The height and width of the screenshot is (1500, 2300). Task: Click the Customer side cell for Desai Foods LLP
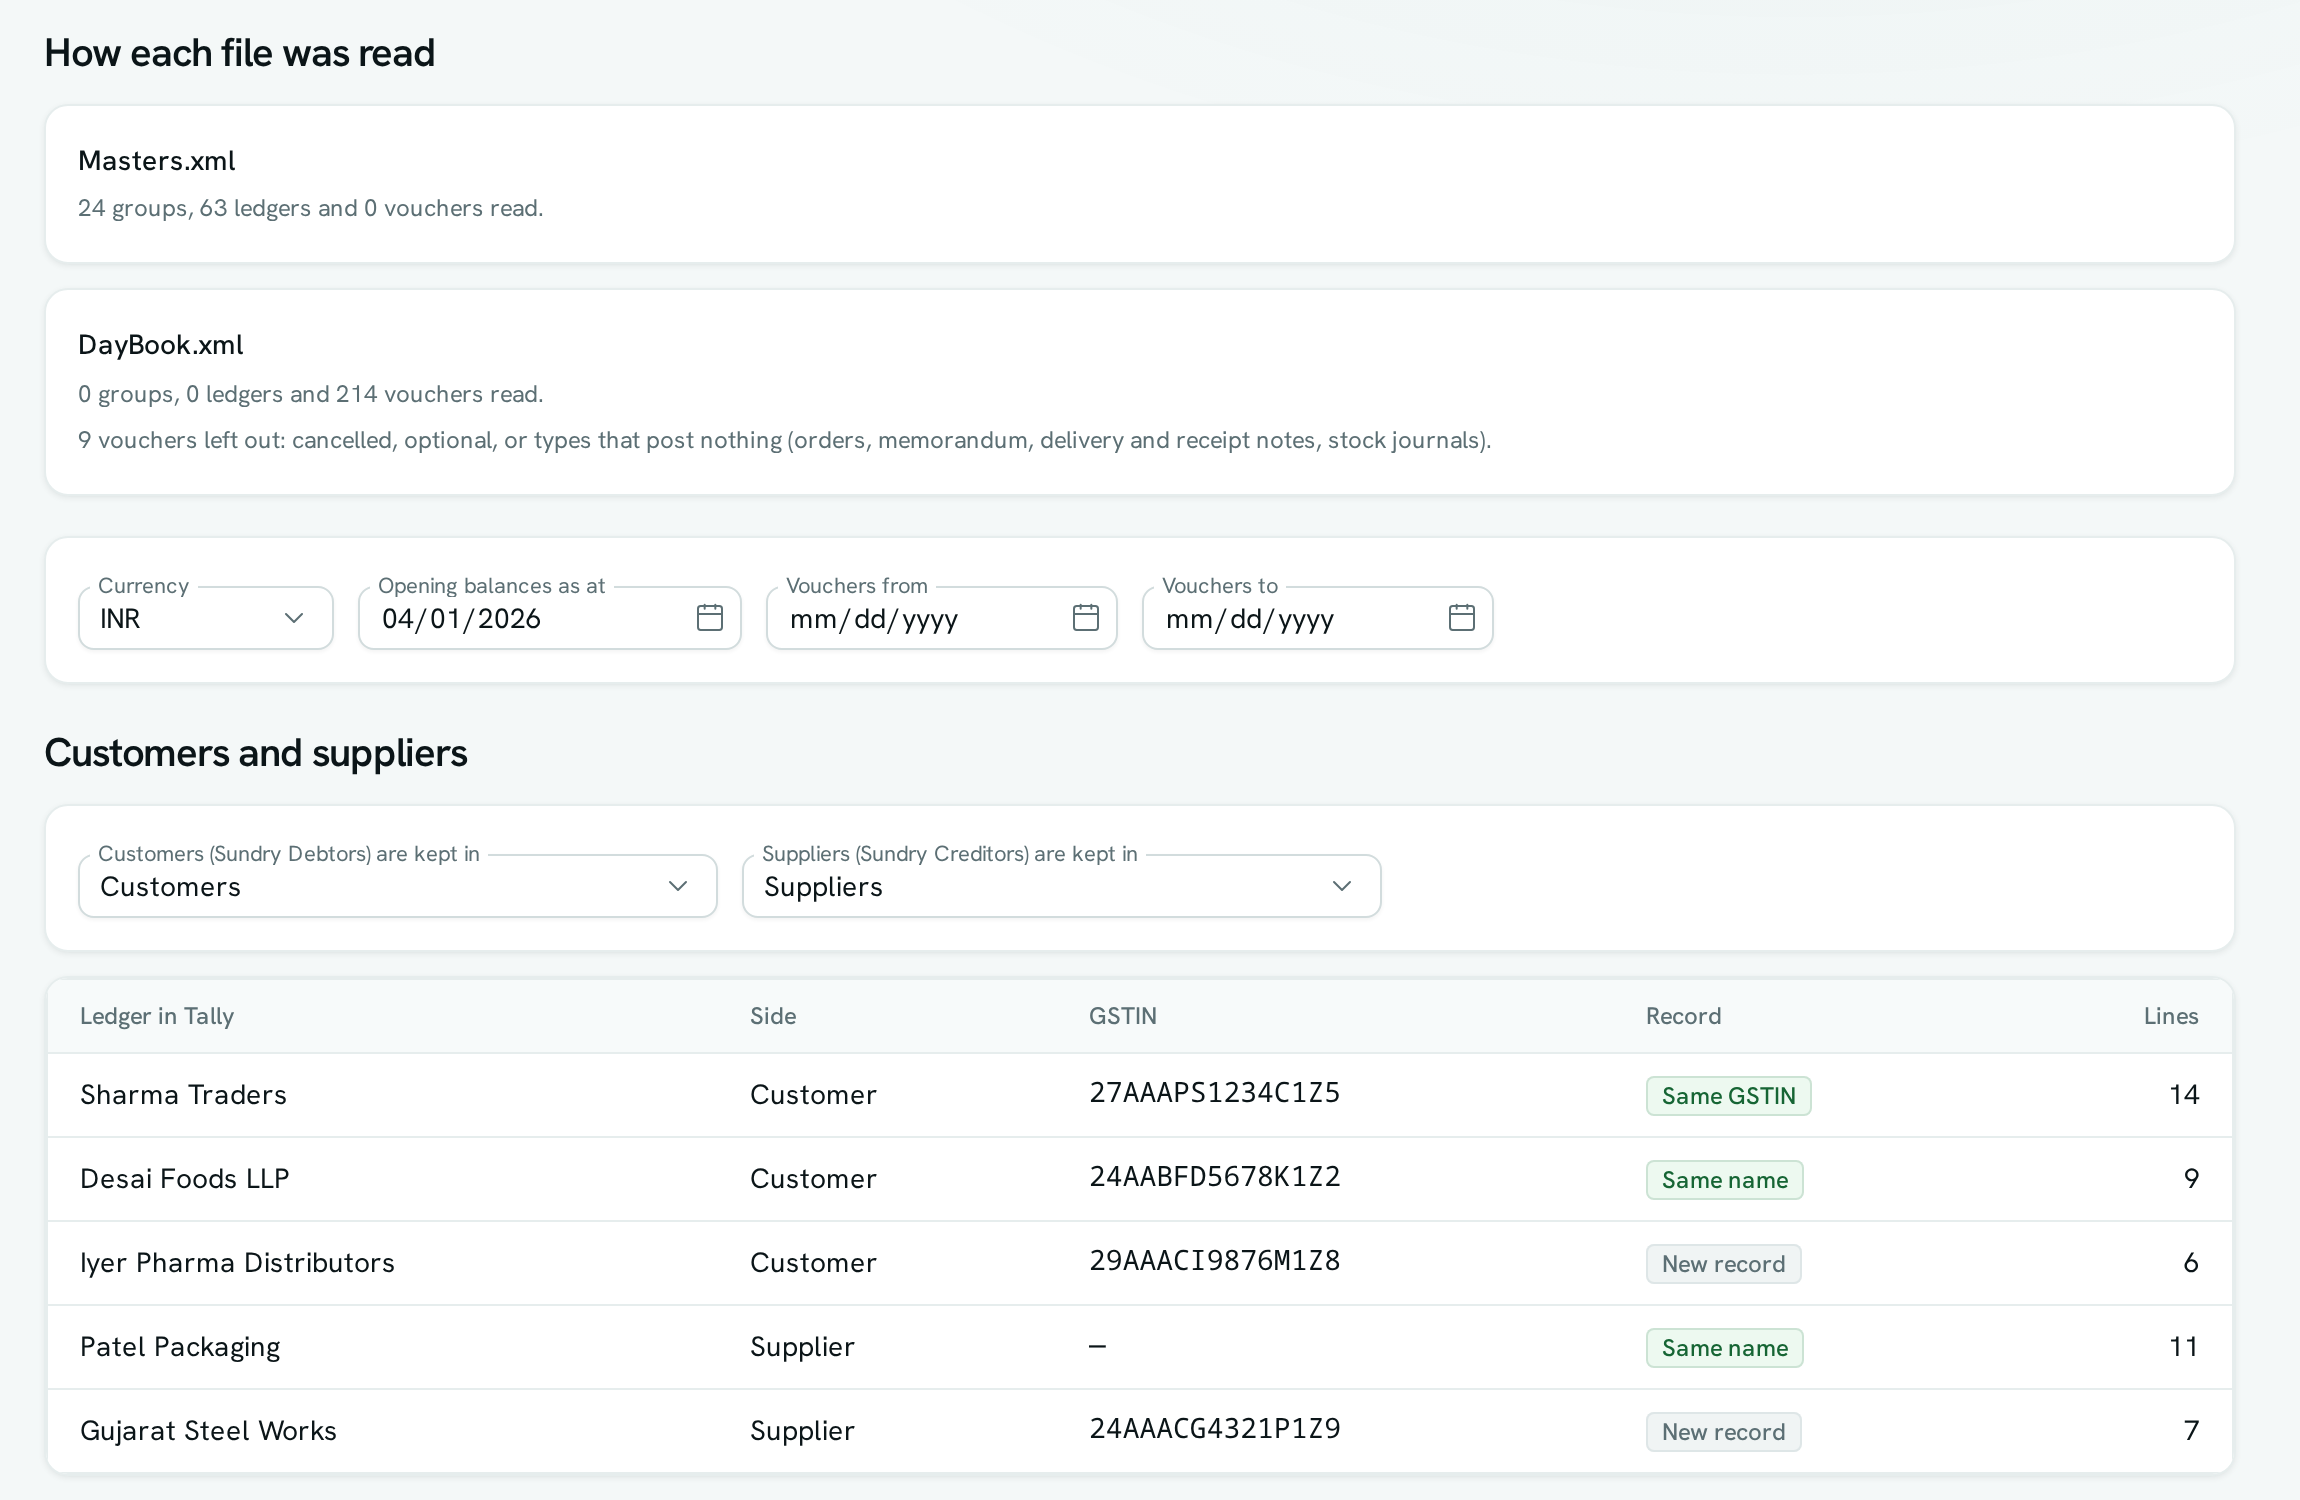813,1179
